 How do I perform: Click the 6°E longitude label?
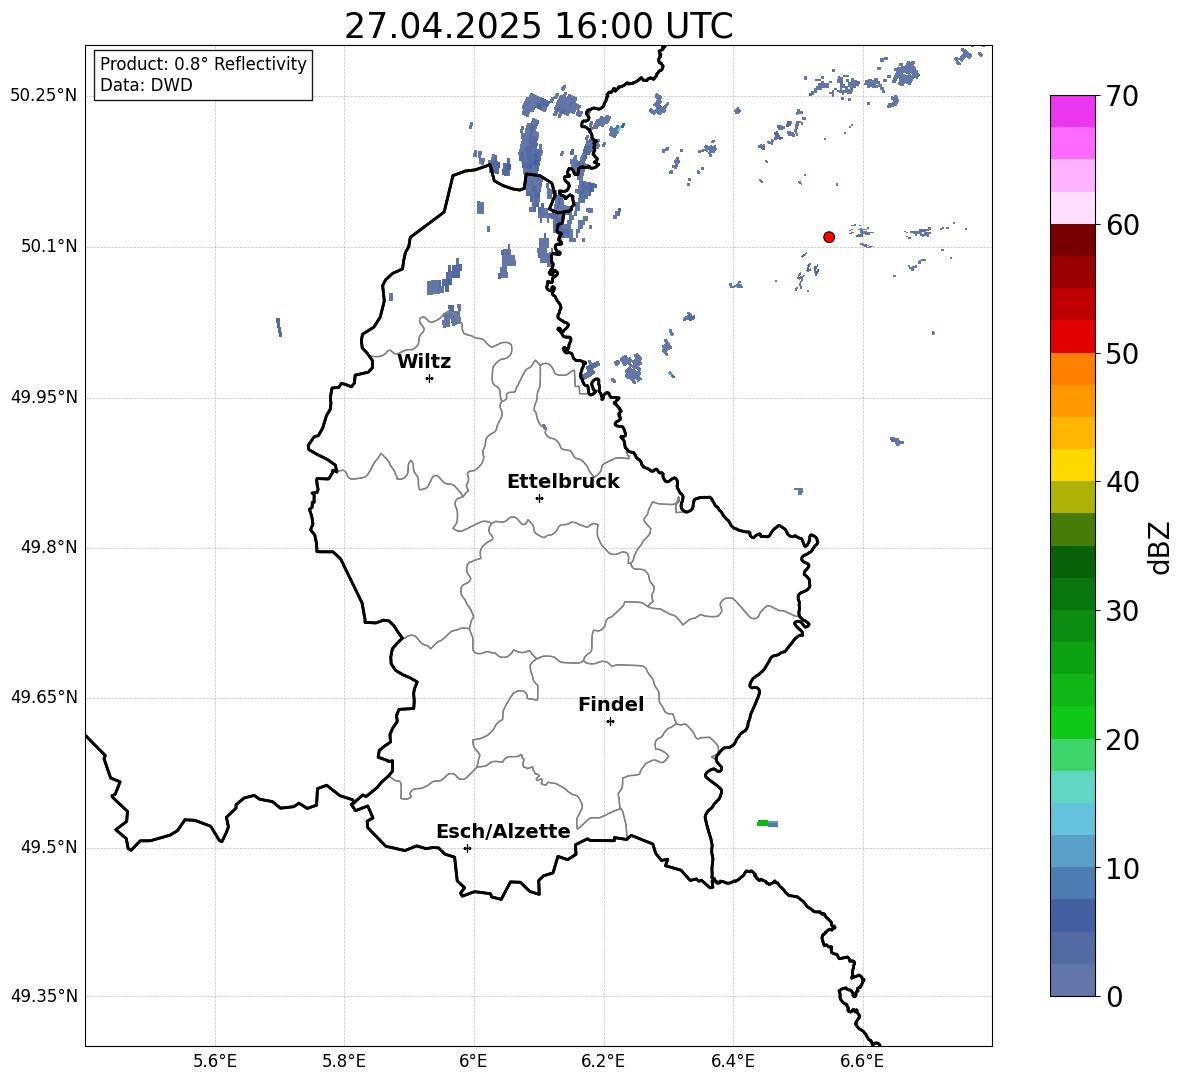473,1061
